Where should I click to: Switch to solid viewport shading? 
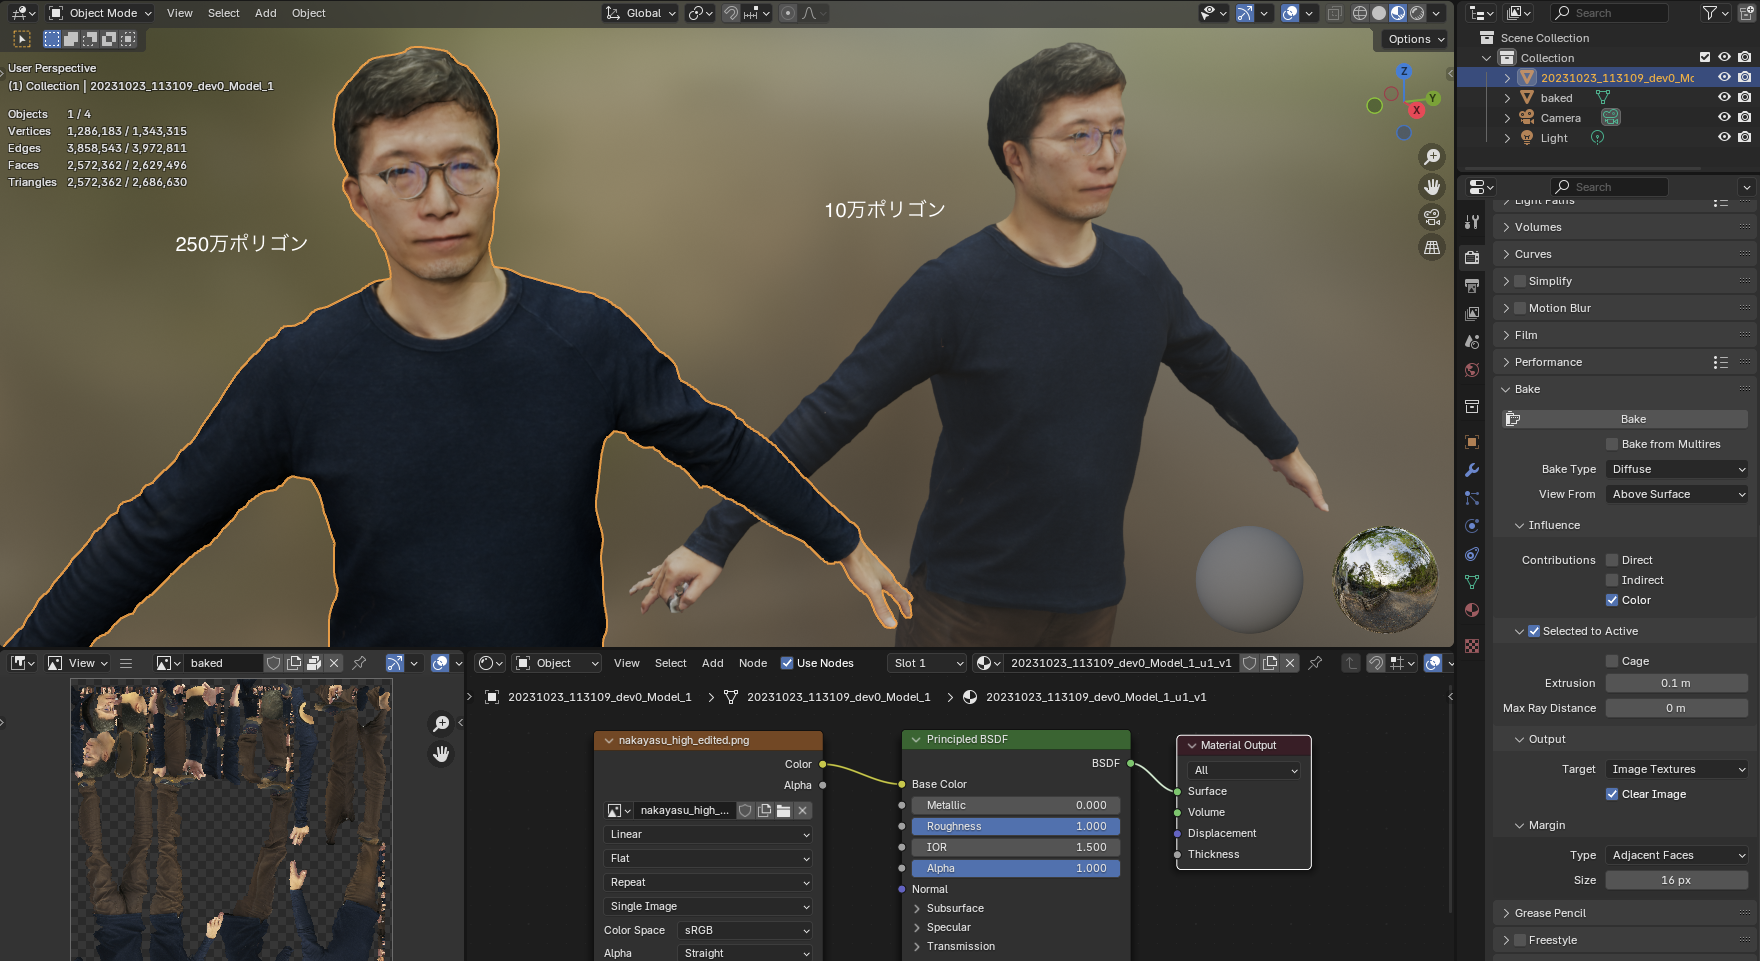[1379, 13]
